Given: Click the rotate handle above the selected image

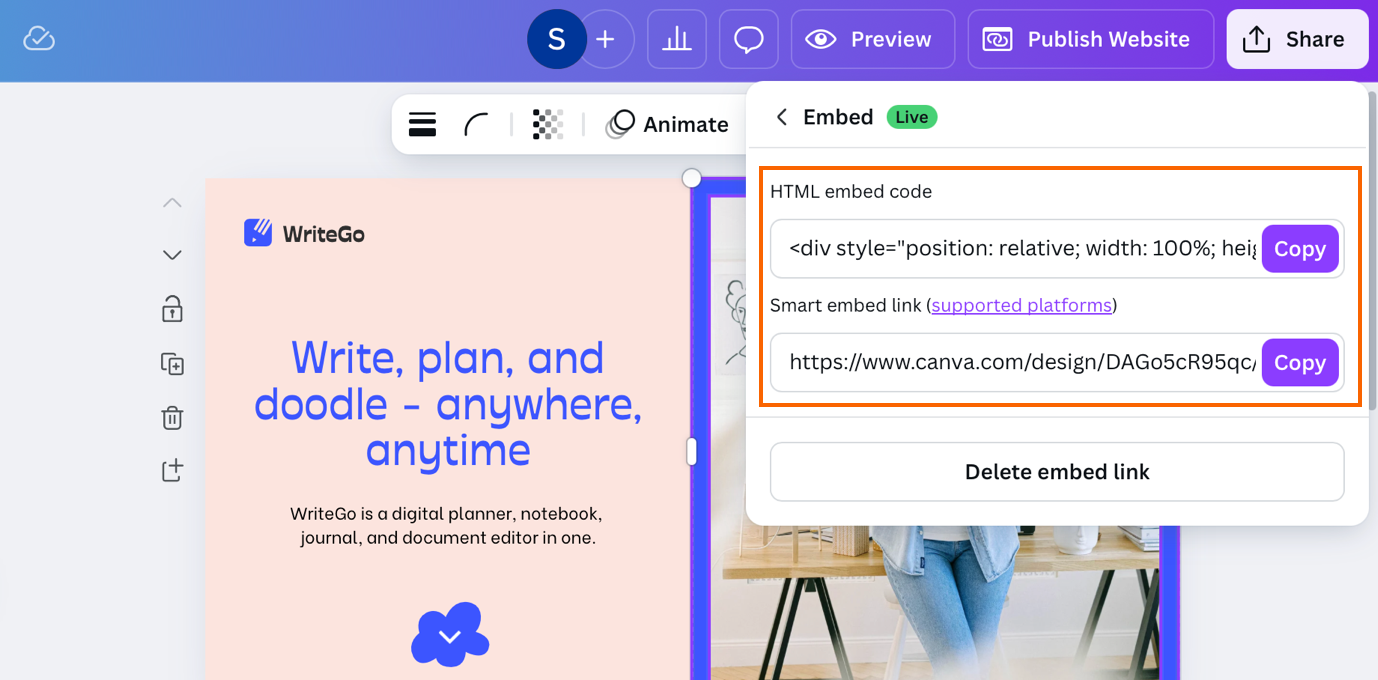Looking at the screenshot, I should tap(691, 178).
